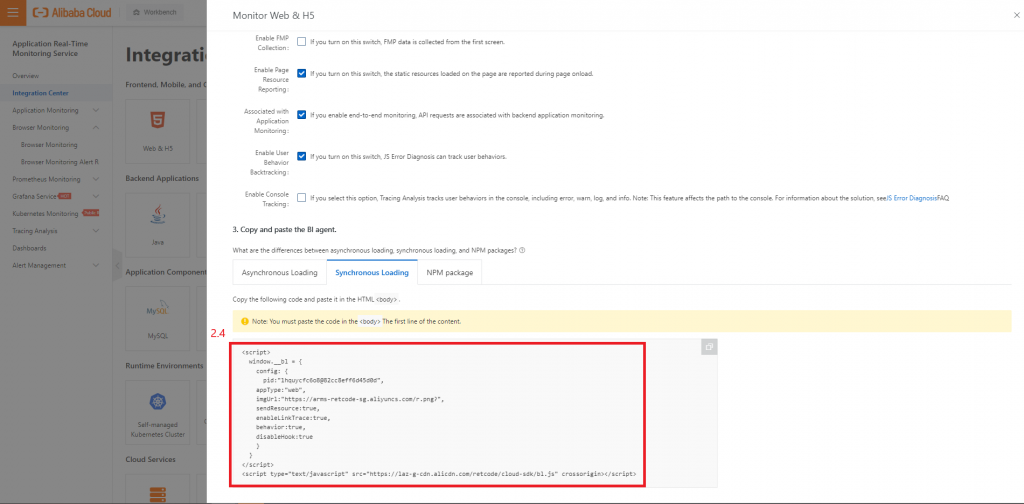
Task: Open Browser Monitoring Alert Rules sub-item
Action: (x=59, y=162)
